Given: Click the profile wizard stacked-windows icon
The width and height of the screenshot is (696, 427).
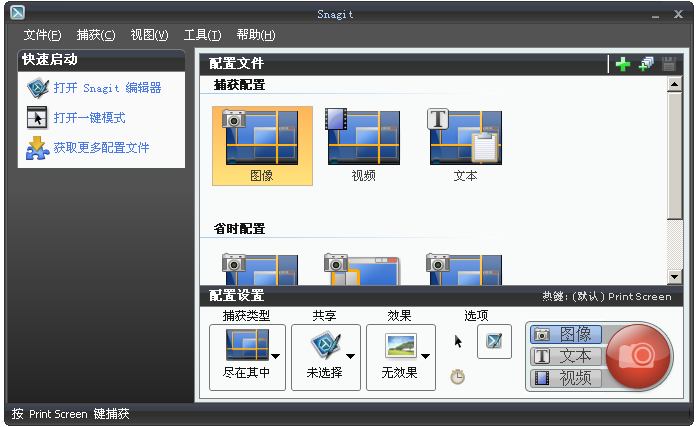Looking at the screenshot, I should [x=646, y=64].
